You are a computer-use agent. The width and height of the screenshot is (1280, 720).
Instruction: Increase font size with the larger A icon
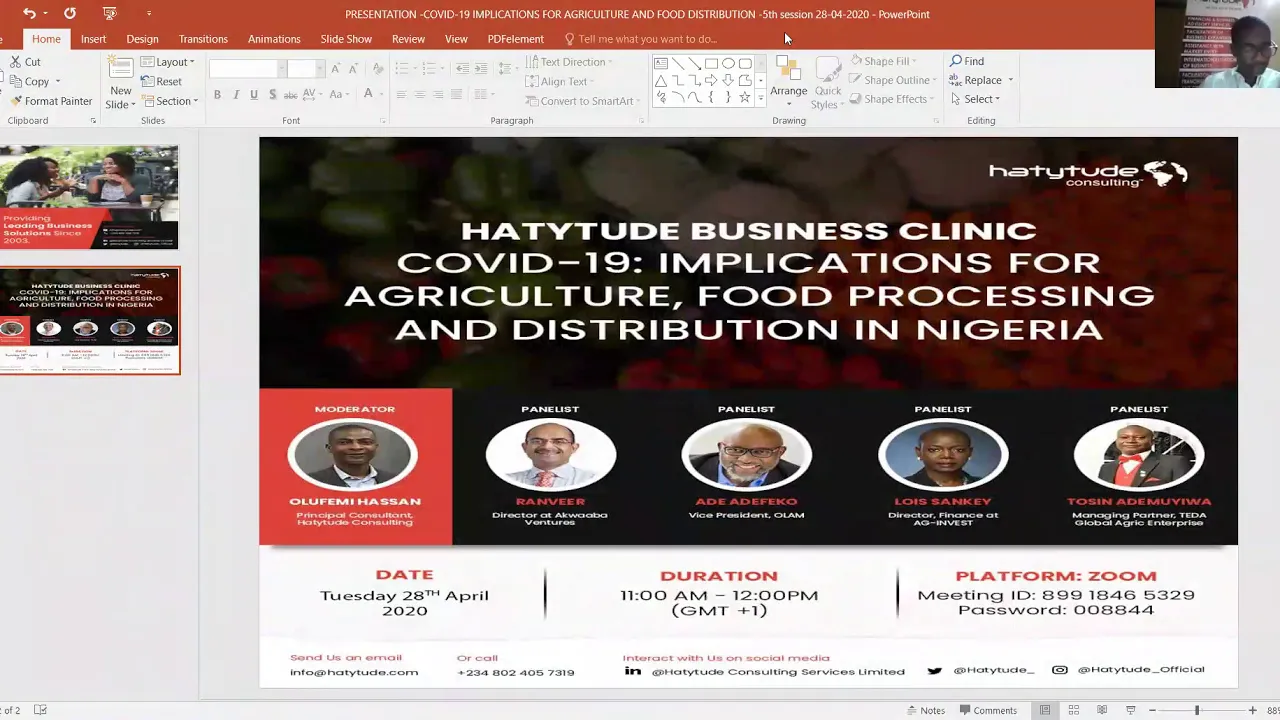336,68
